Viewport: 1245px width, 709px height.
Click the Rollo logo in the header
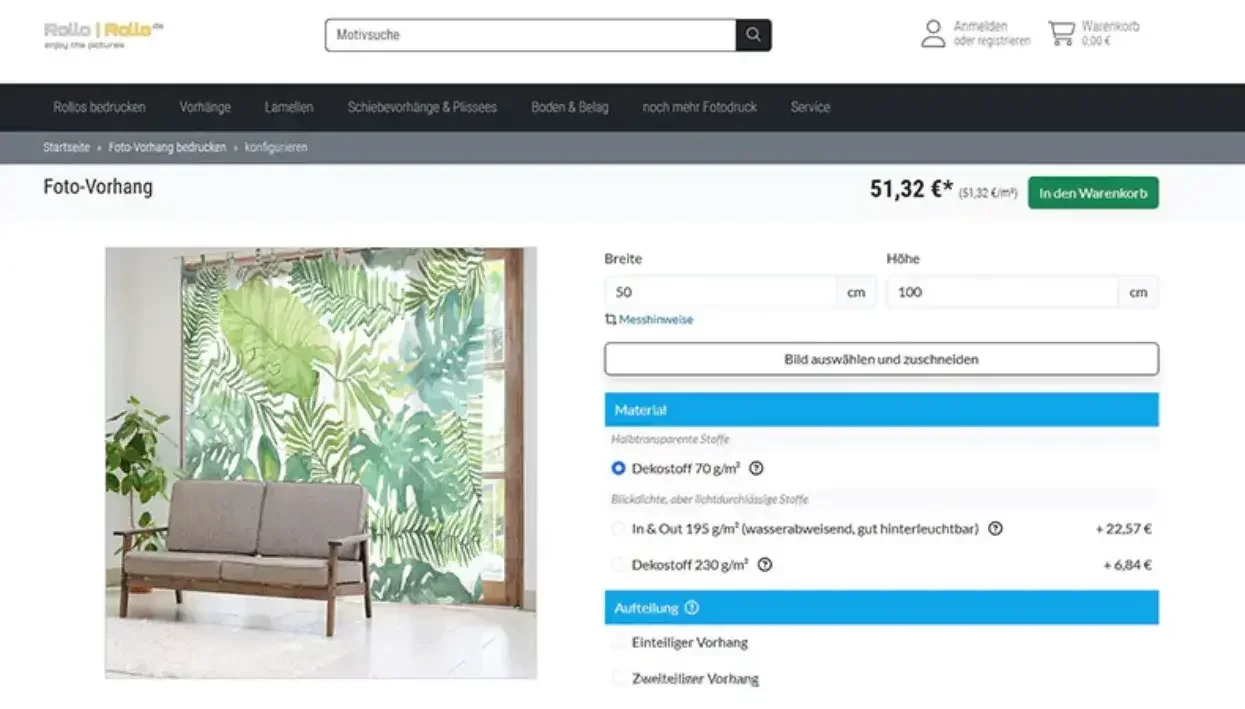[103, 34]
